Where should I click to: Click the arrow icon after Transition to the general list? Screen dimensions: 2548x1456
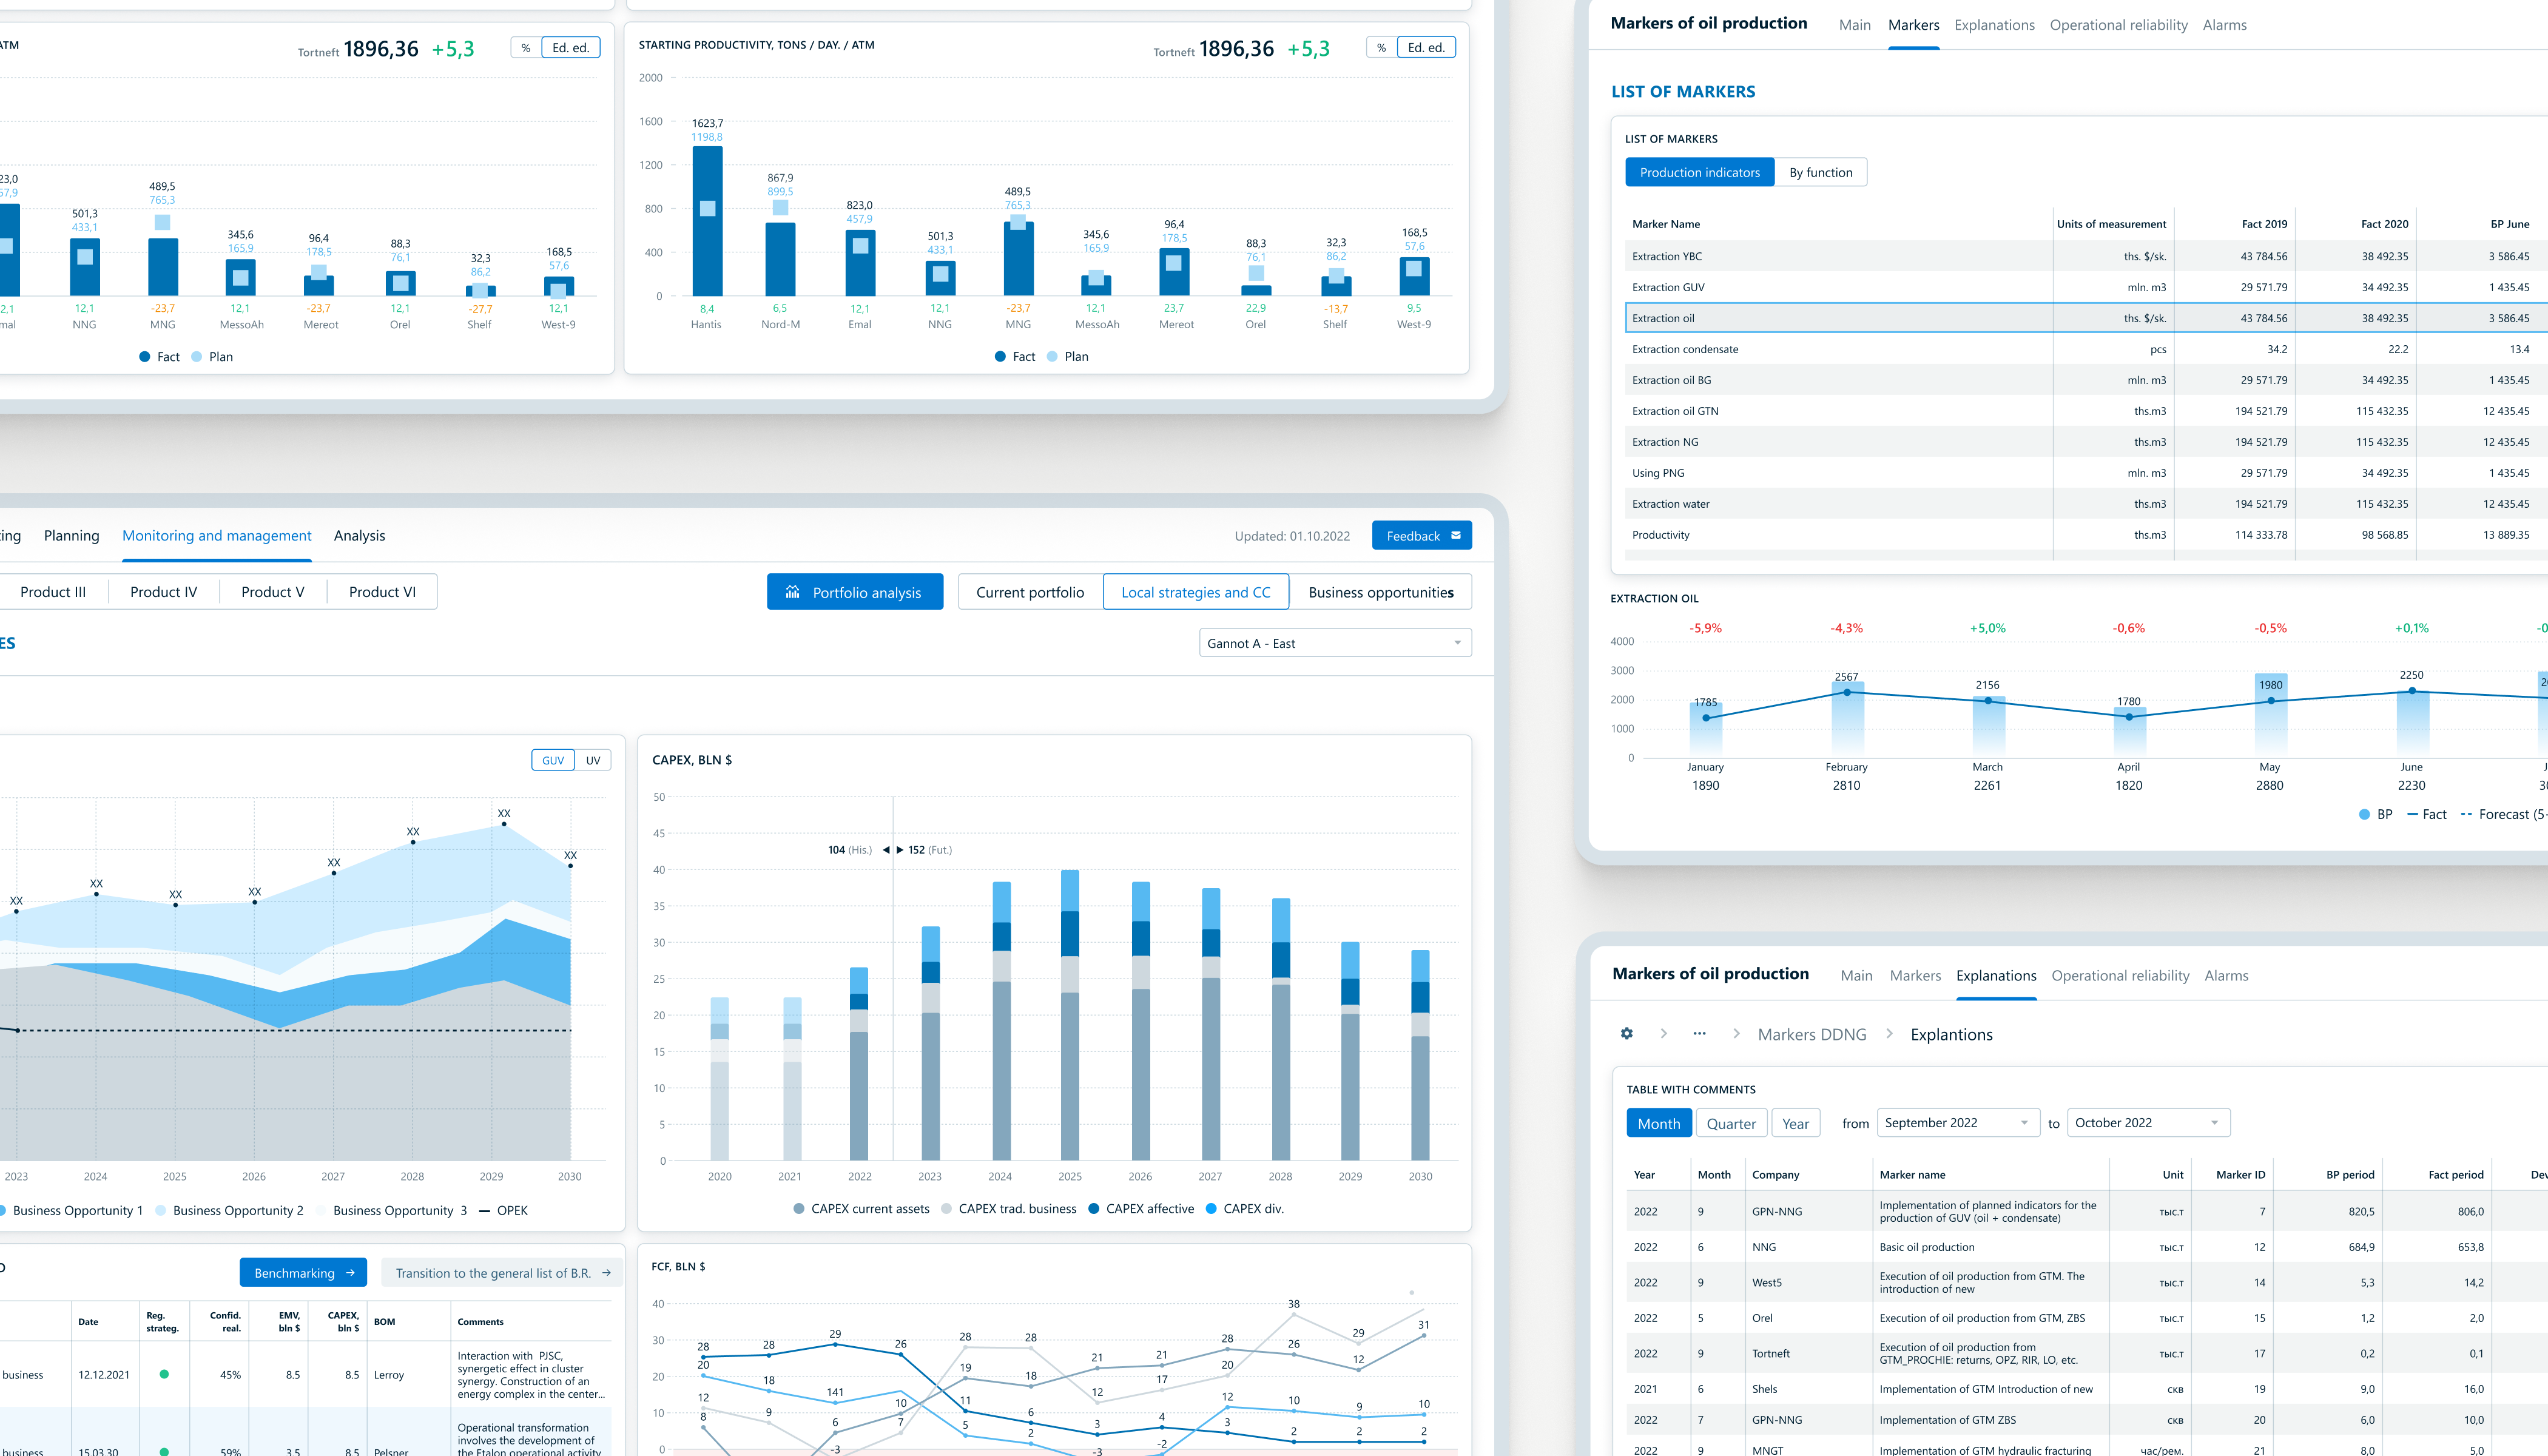click(x=606, y=1273)
